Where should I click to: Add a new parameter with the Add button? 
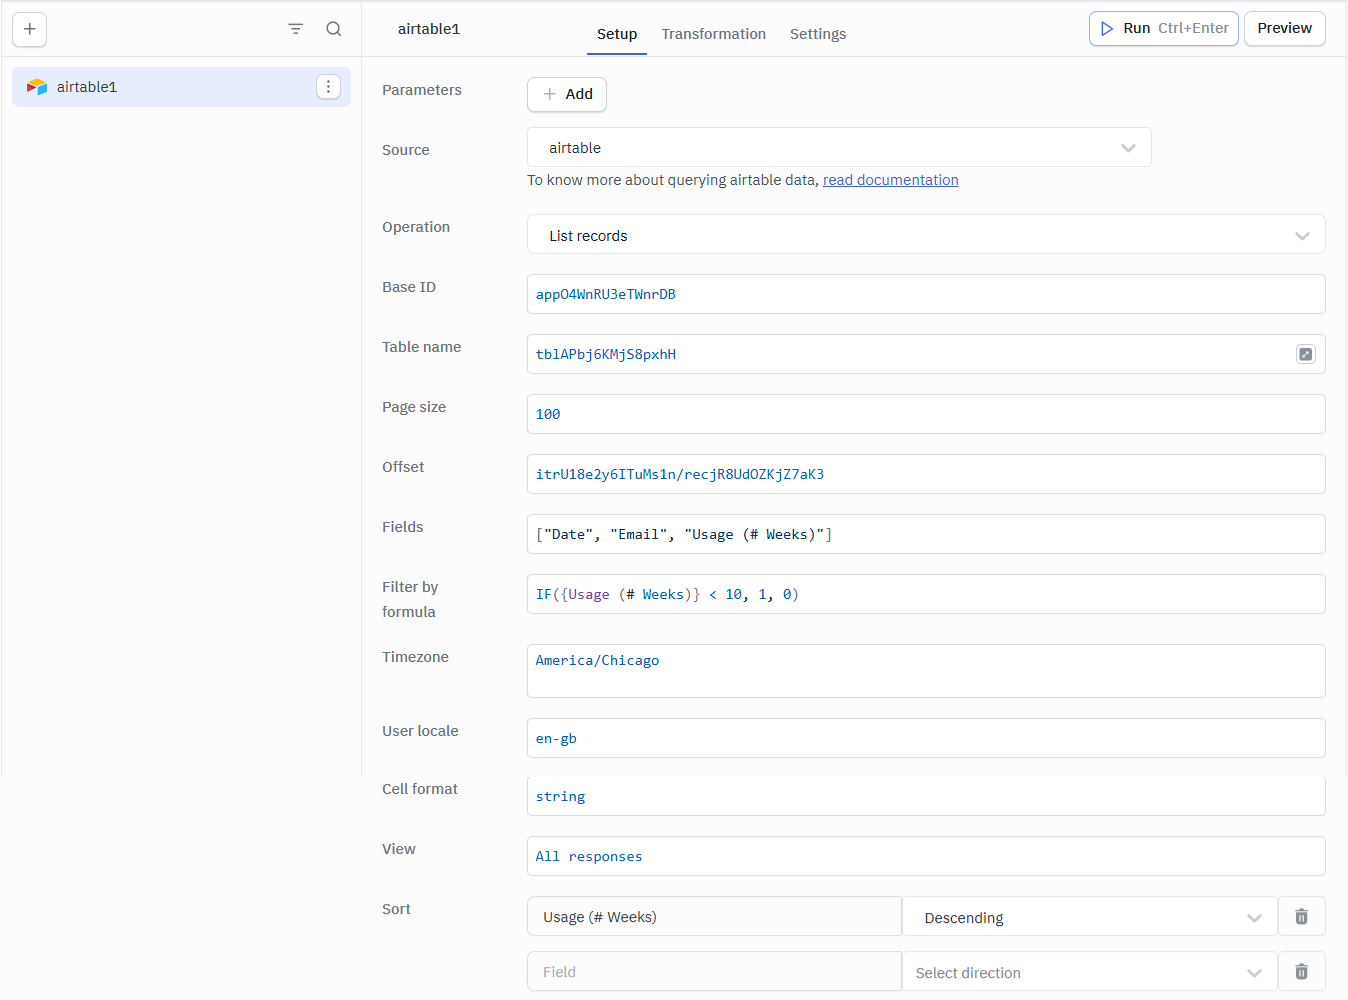click(567, 94)
